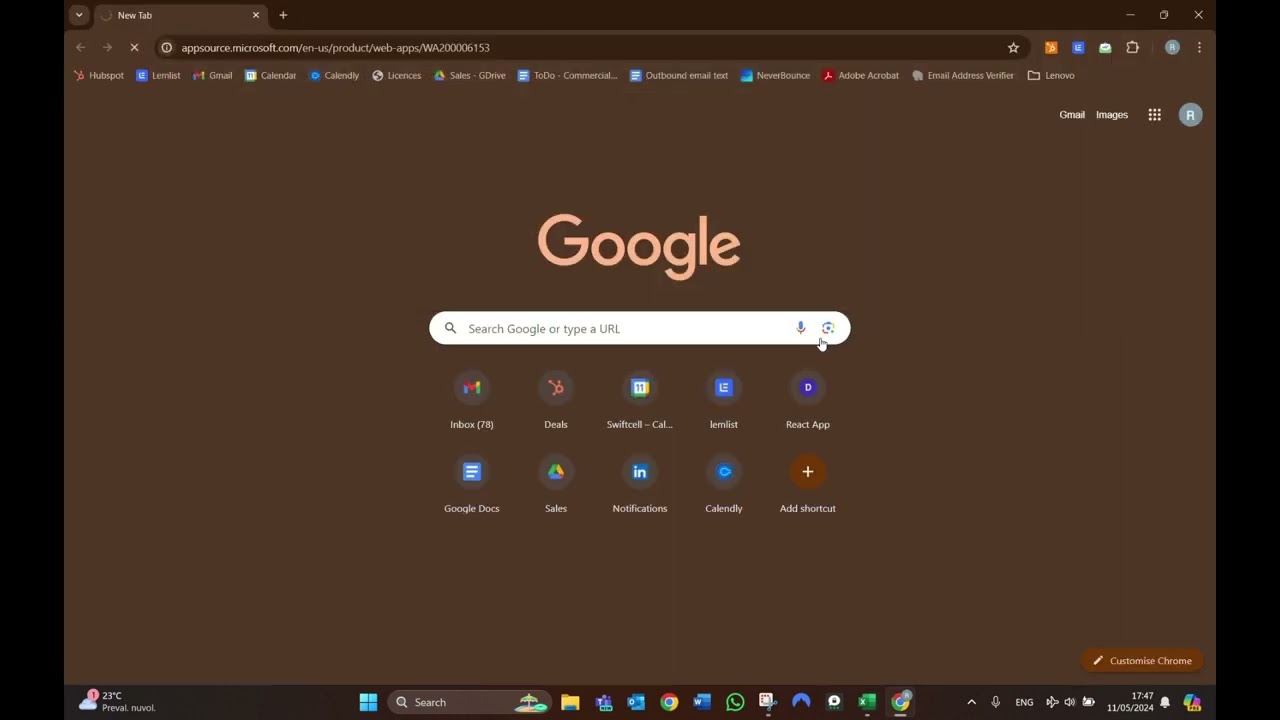Open the Email Address Verifier bookmark
This screenshot has width=1280, height=720.
[962, 75]
